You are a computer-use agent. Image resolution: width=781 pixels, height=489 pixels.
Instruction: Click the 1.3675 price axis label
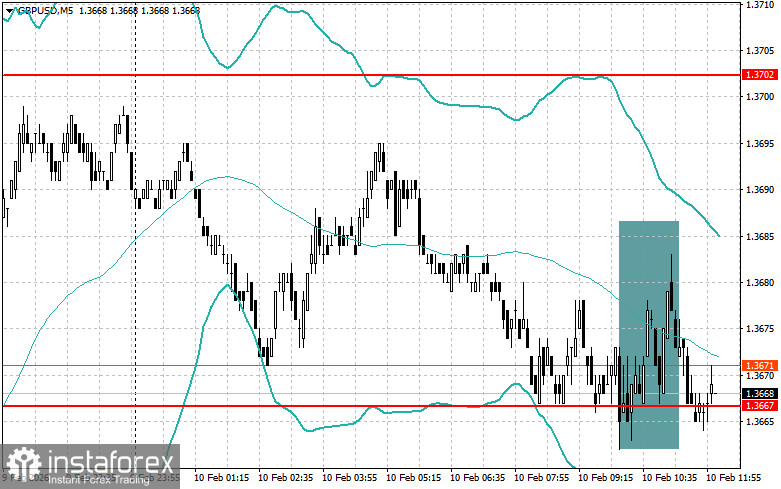760,329
